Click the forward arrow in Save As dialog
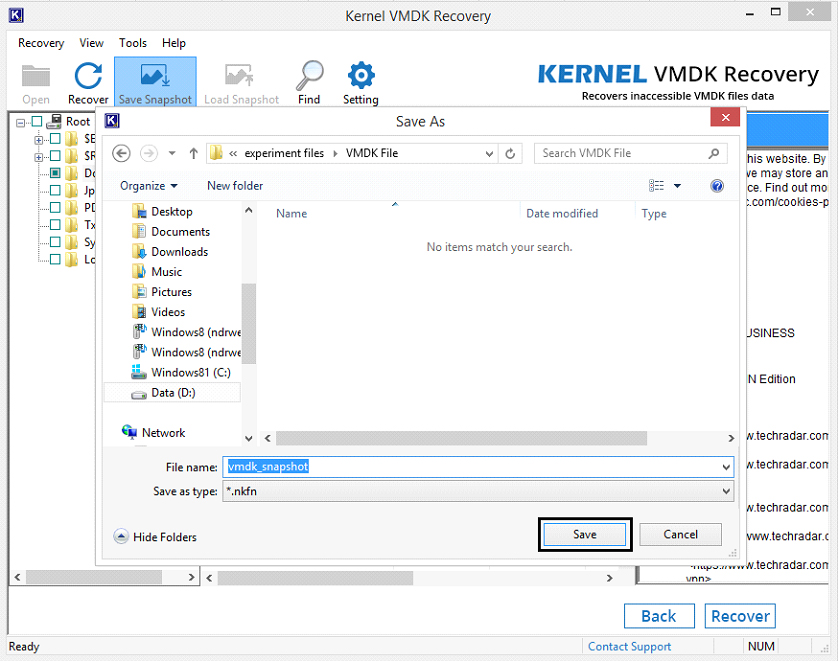This screenshot has height=661, width=838. click(149, 153)
